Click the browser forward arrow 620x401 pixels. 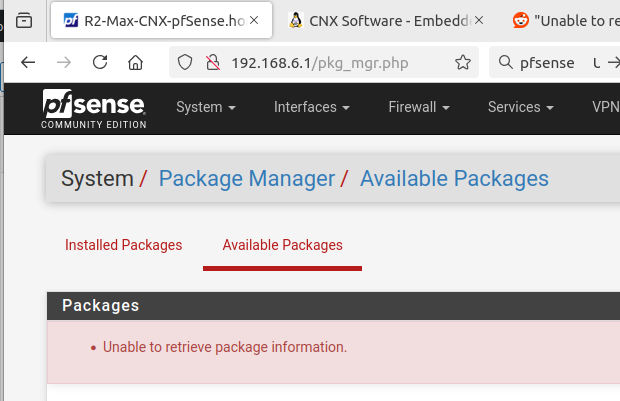tap(64, 62)
